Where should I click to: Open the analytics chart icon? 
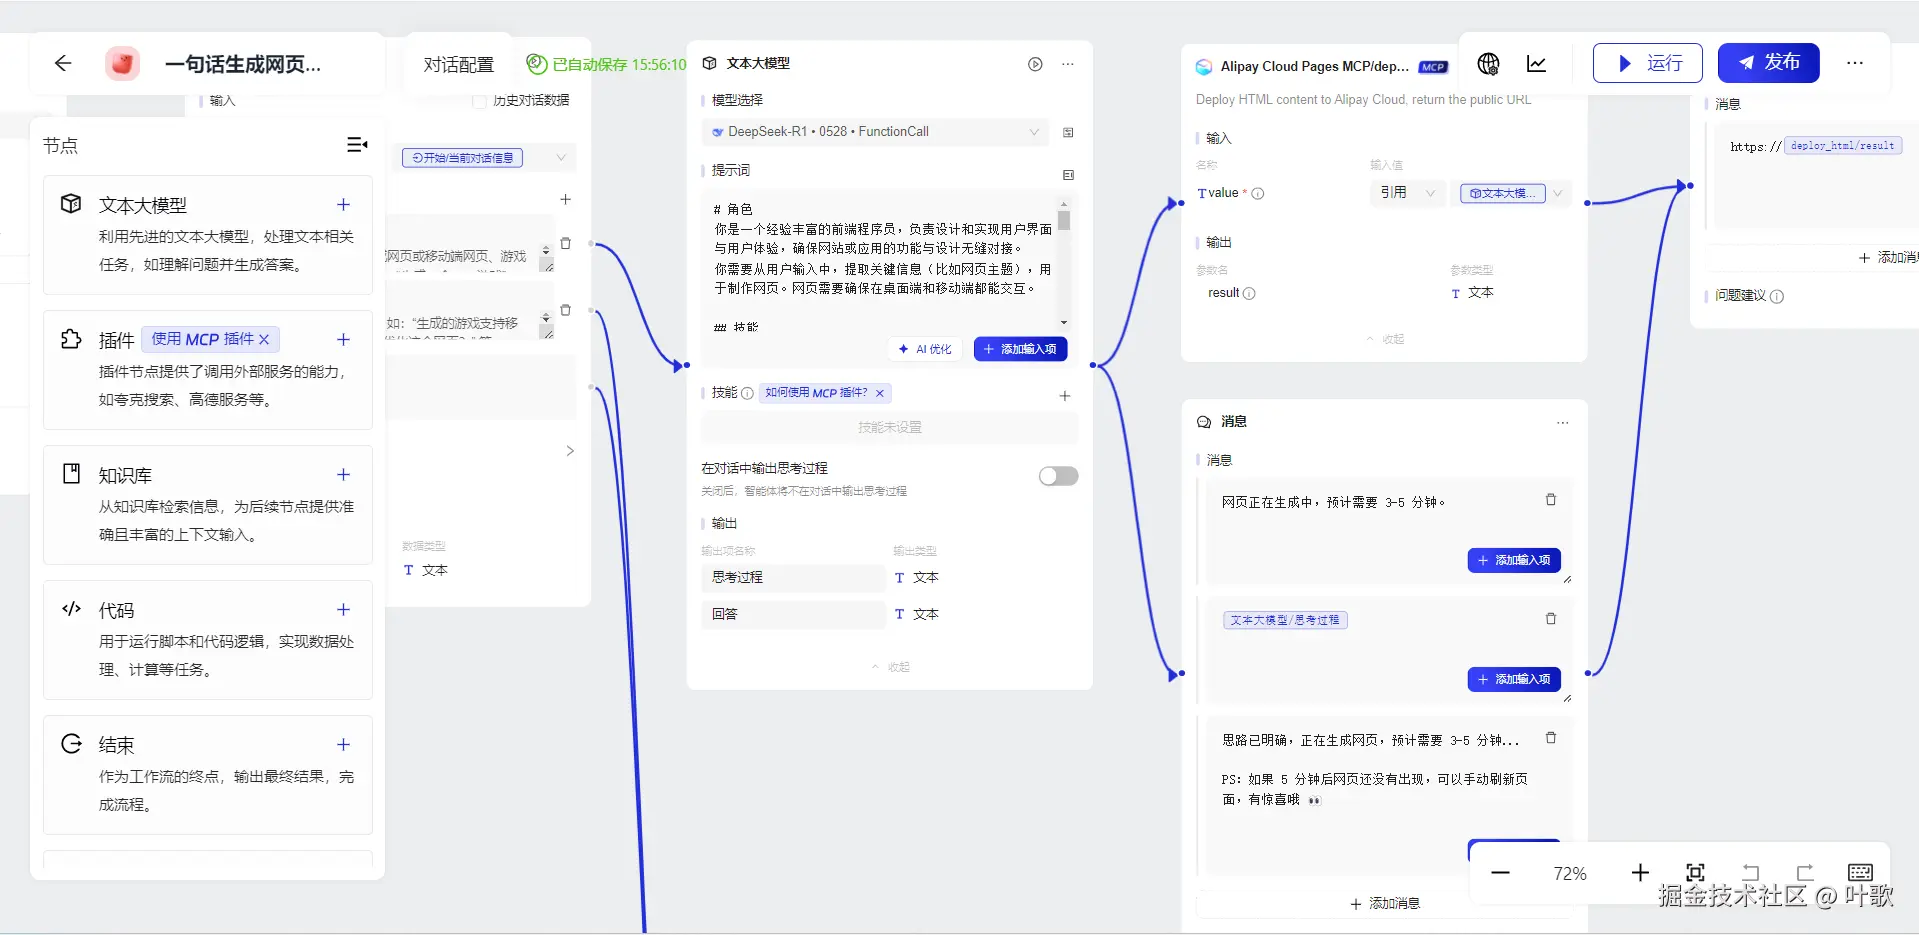[1537, 64]
